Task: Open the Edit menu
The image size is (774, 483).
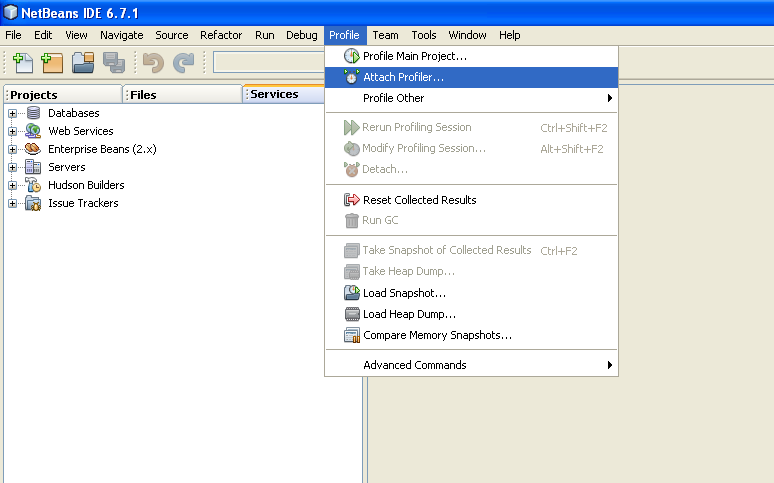Action: coord(43,35)
